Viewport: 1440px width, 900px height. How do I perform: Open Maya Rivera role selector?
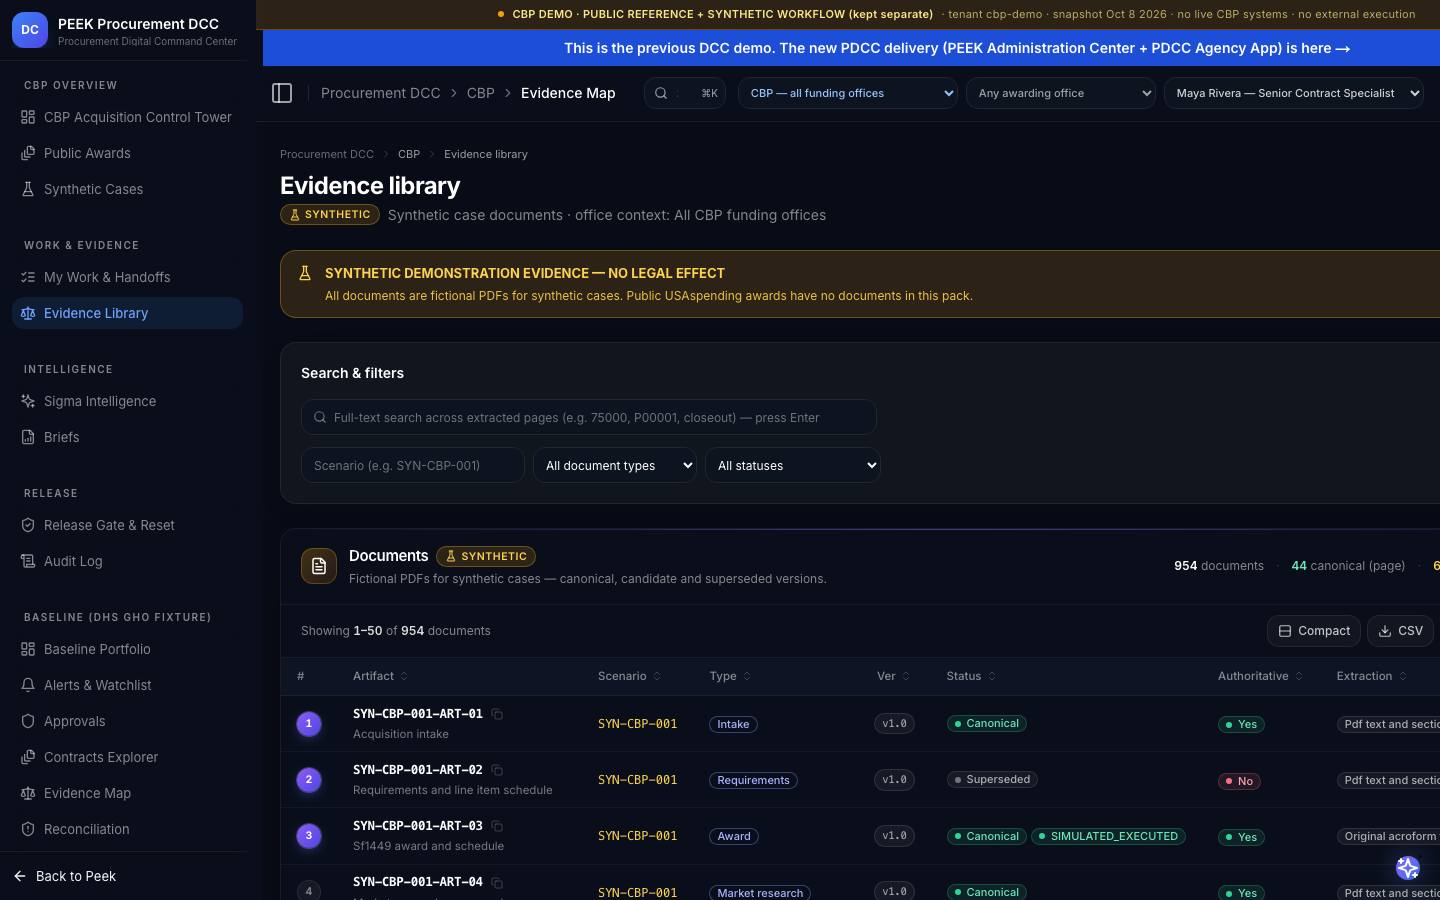pos(1294,93)
